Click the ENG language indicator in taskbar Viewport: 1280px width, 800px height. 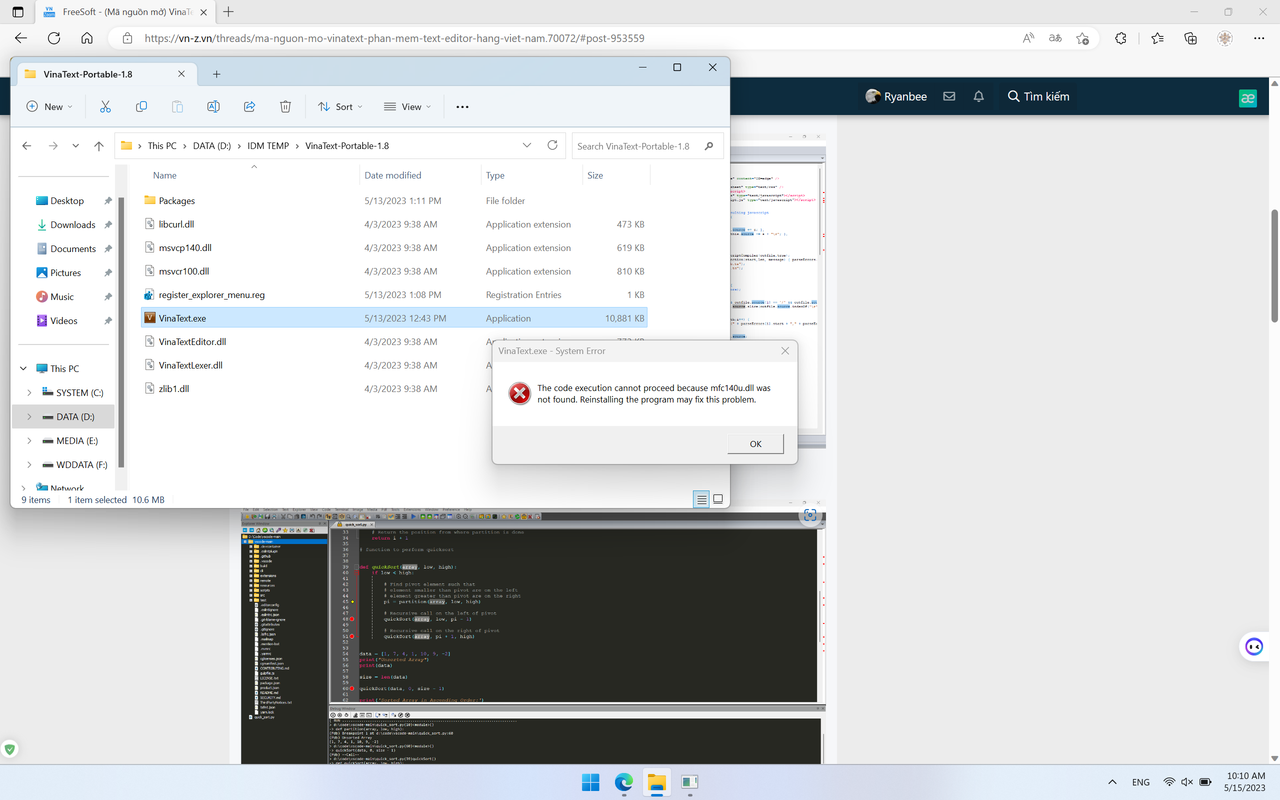pyautogui.click(x=1140, y=782)
